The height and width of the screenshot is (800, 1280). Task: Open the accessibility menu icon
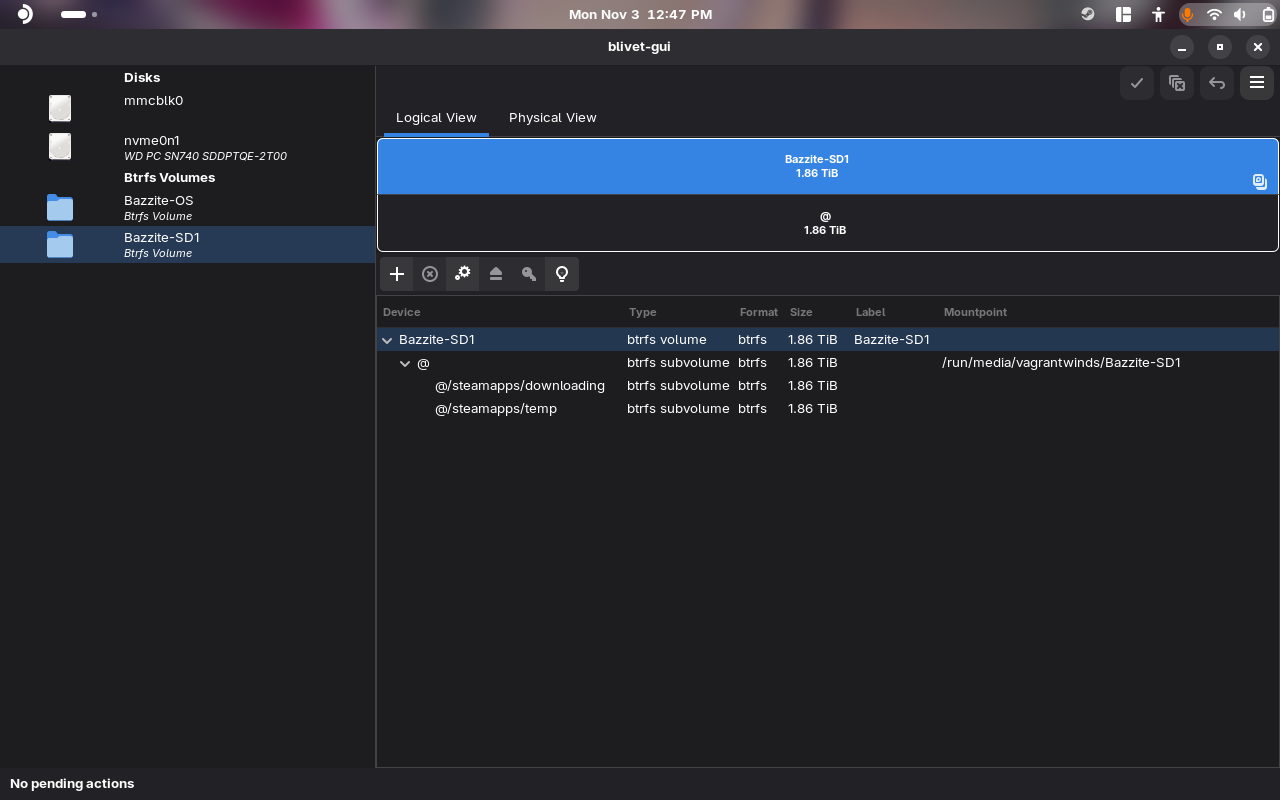[x=1158, y=14]
